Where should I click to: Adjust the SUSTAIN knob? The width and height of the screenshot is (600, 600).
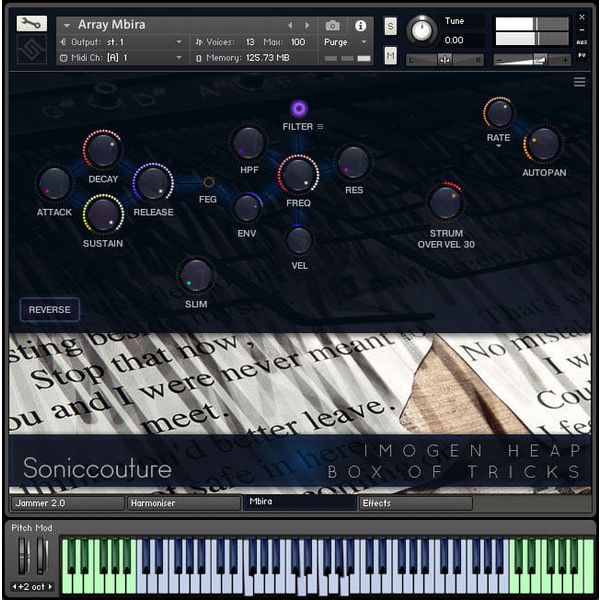[x=103, y=215]
